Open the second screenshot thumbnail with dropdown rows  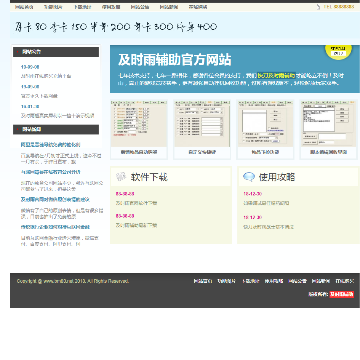pyautogui.click(x=202, y=123)
